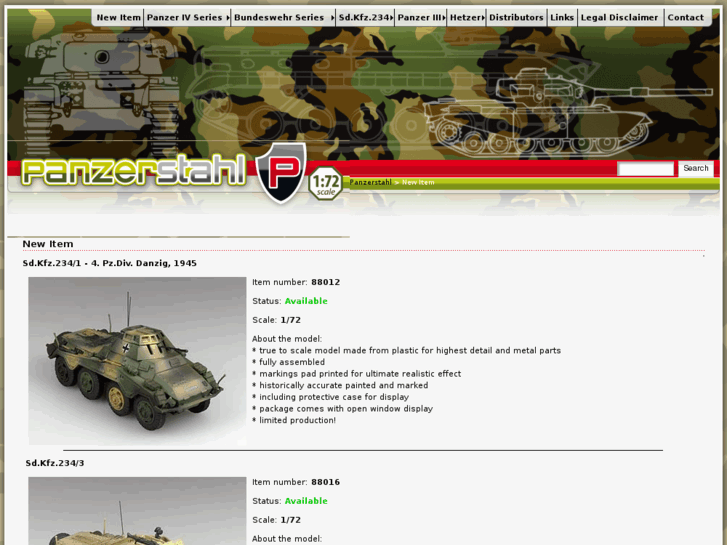The image size is (727, 545).
Task: Go to the Links page
Action: point(562,18)
